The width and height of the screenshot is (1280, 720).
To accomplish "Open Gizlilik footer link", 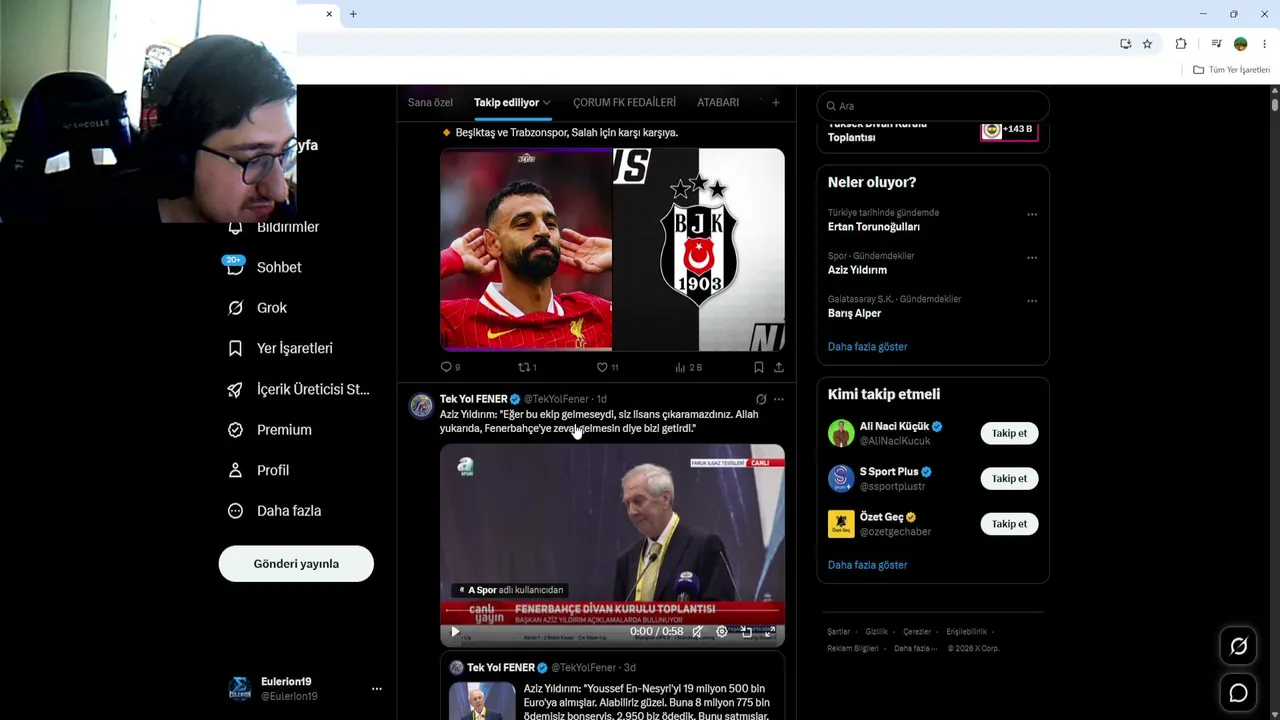I will pyautogui.click(x=876, y=632).
